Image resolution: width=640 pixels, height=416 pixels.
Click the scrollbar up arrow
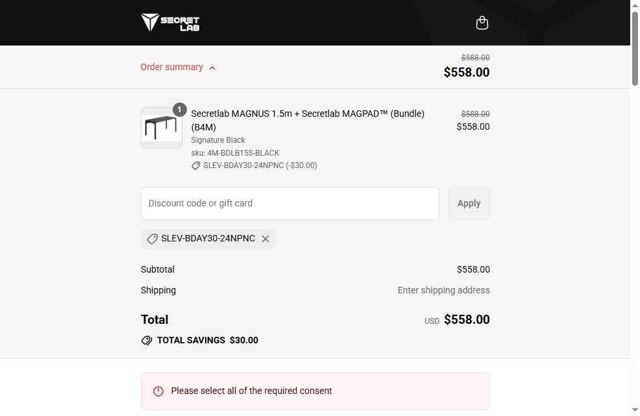coord(634,5)
